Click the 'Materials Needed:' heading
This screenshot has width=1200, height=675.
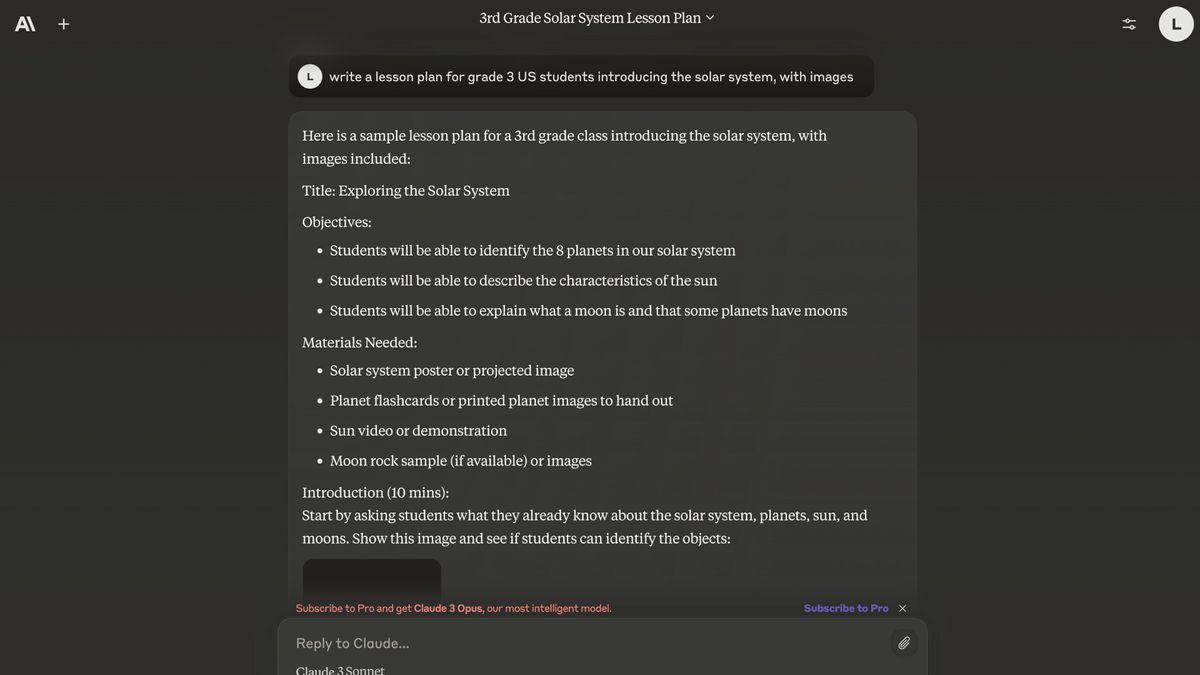[360, 342]
